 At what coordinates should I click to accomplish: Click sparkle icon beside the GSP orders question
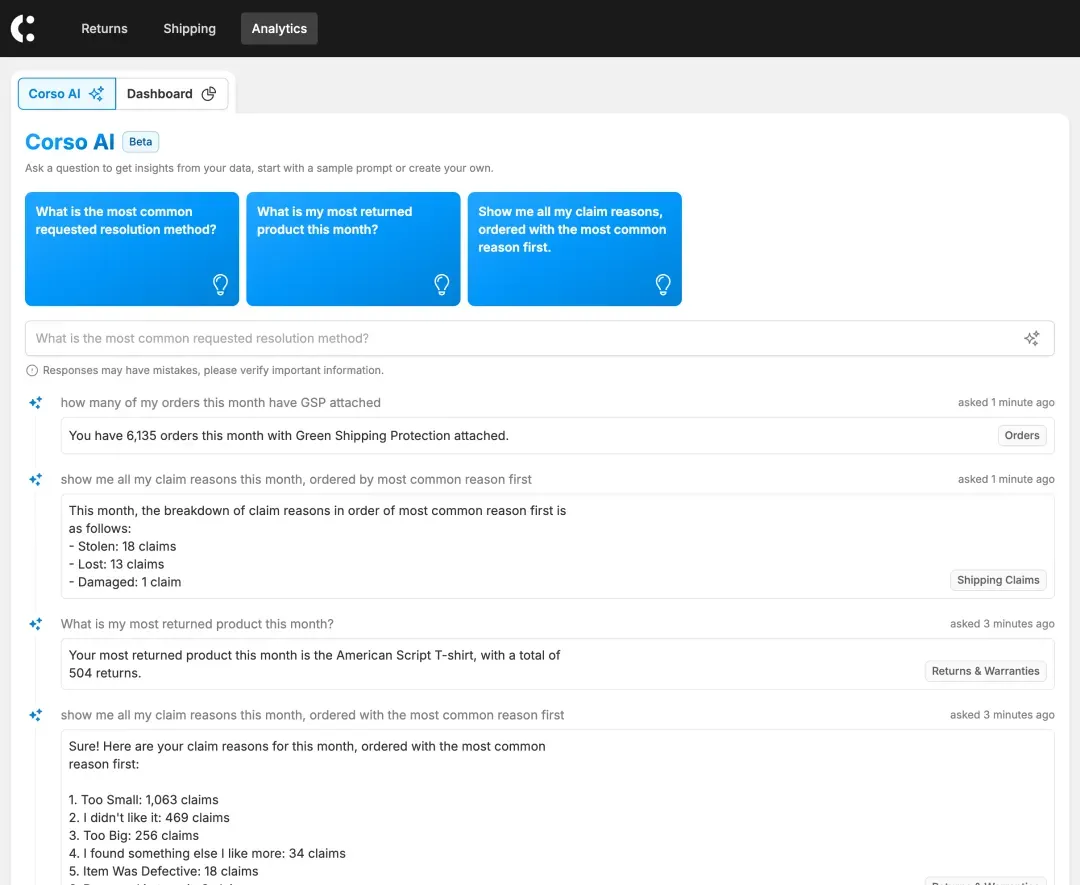(x=36, y=403)
